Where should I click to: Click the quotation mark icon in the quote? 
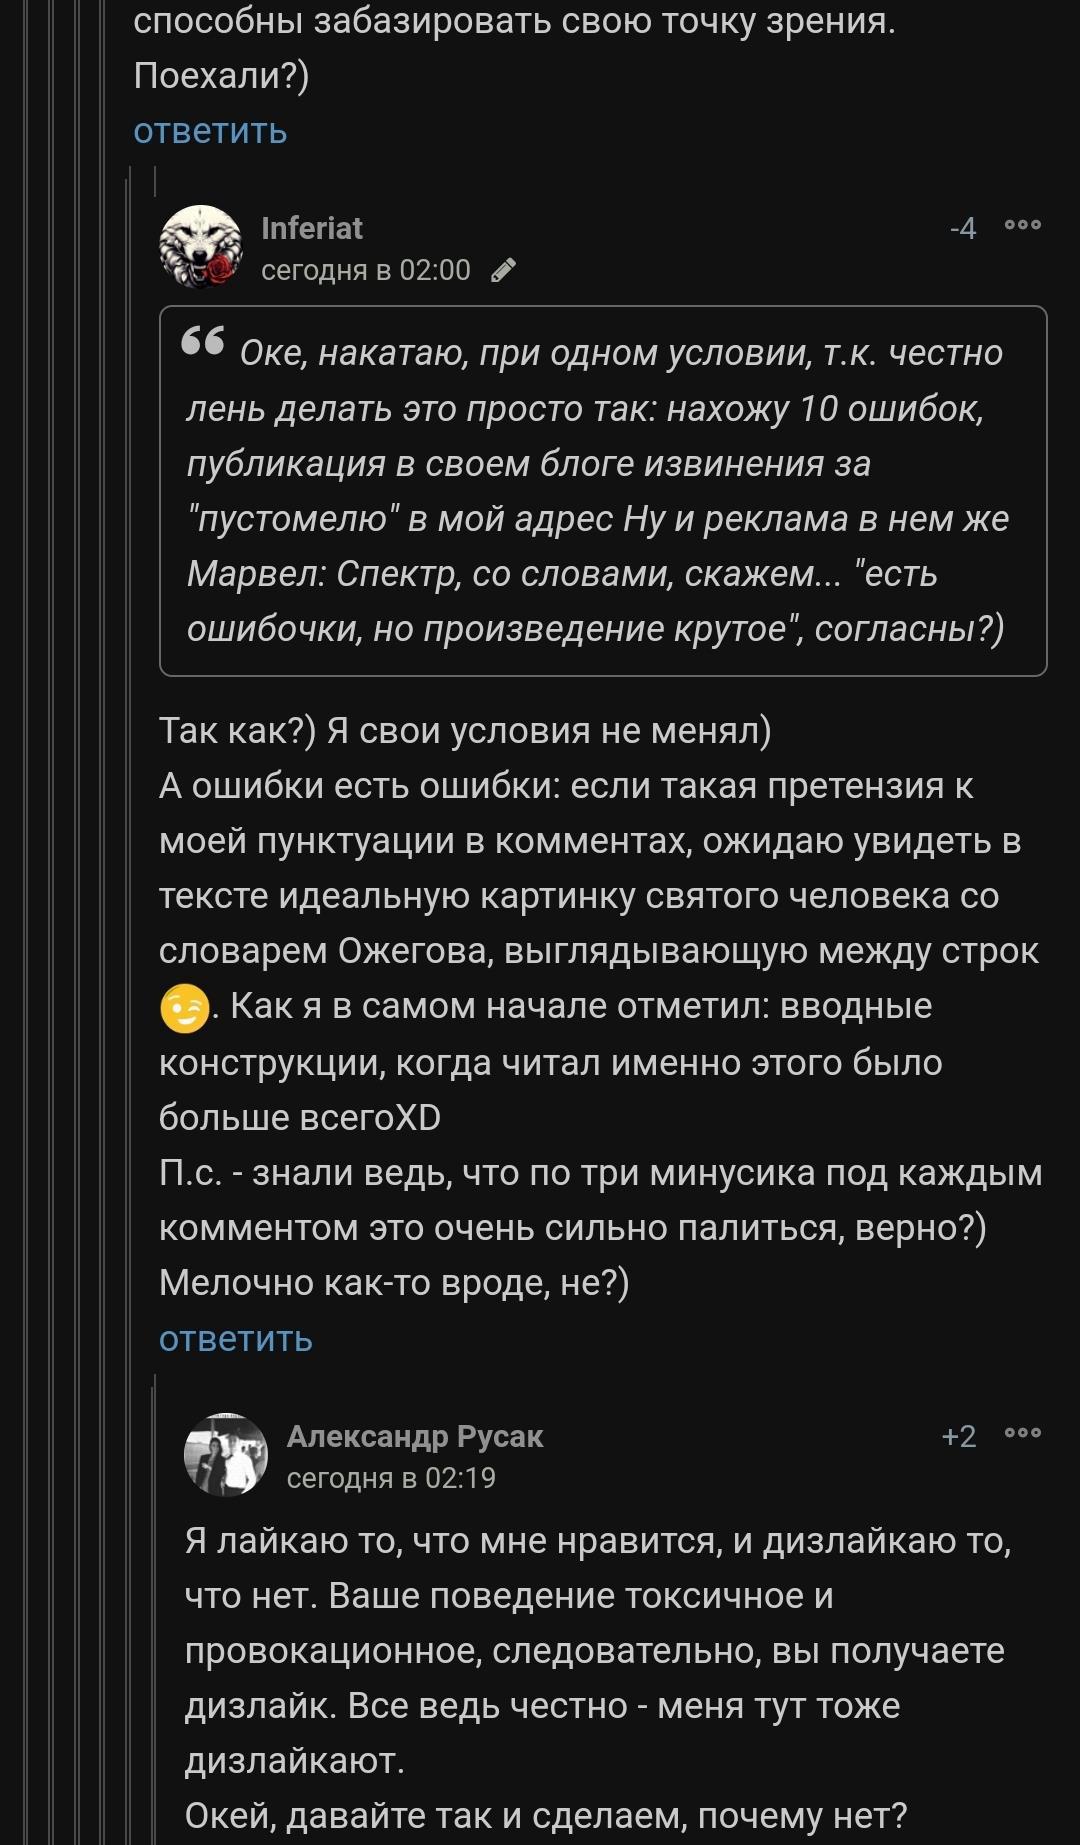203,342
